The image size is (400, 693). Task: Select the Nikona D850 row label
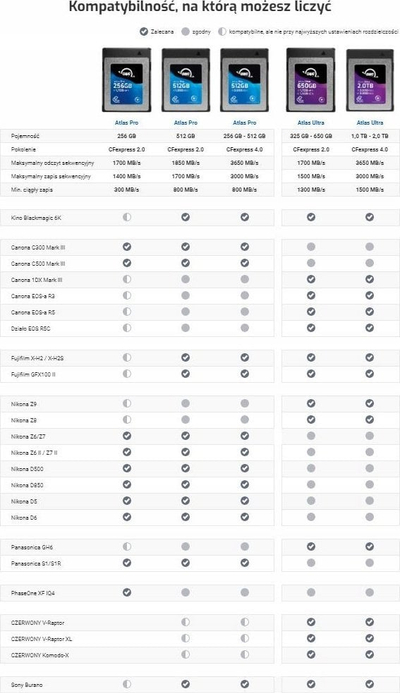(x=27, y=485)
